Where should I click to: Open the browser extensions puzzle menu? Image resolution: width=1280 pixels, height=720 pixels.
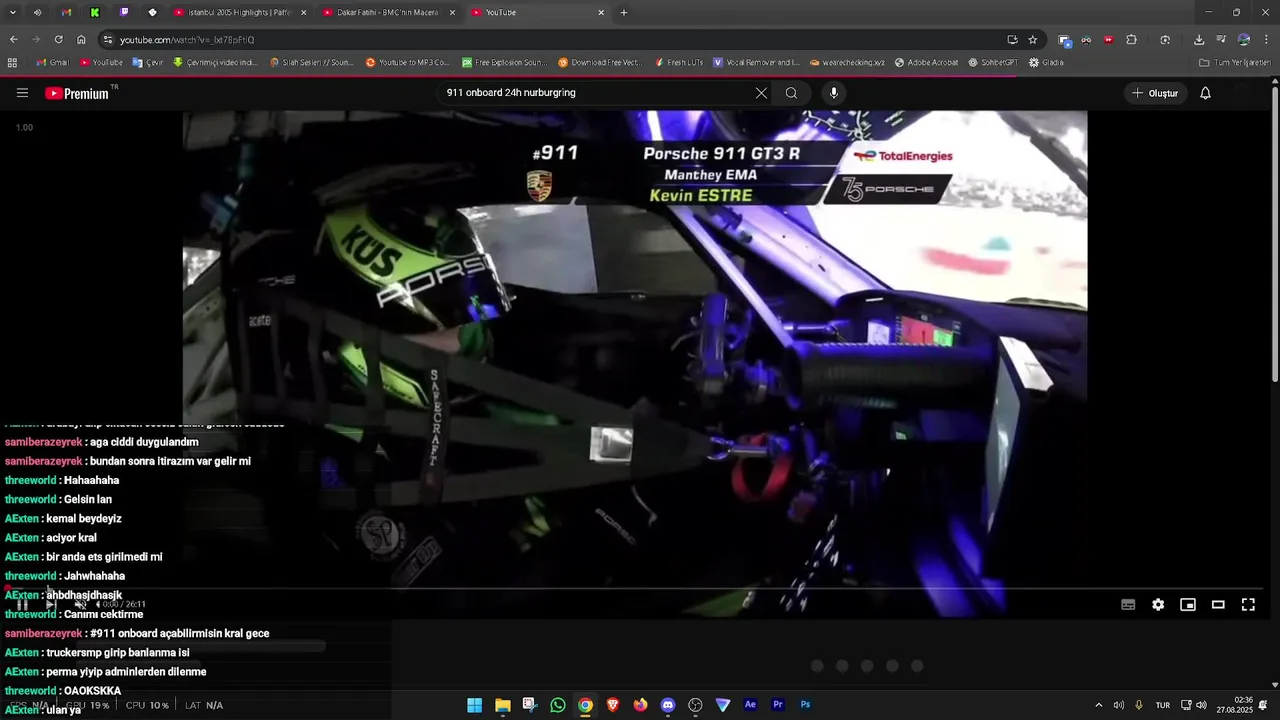(1131, 39)
